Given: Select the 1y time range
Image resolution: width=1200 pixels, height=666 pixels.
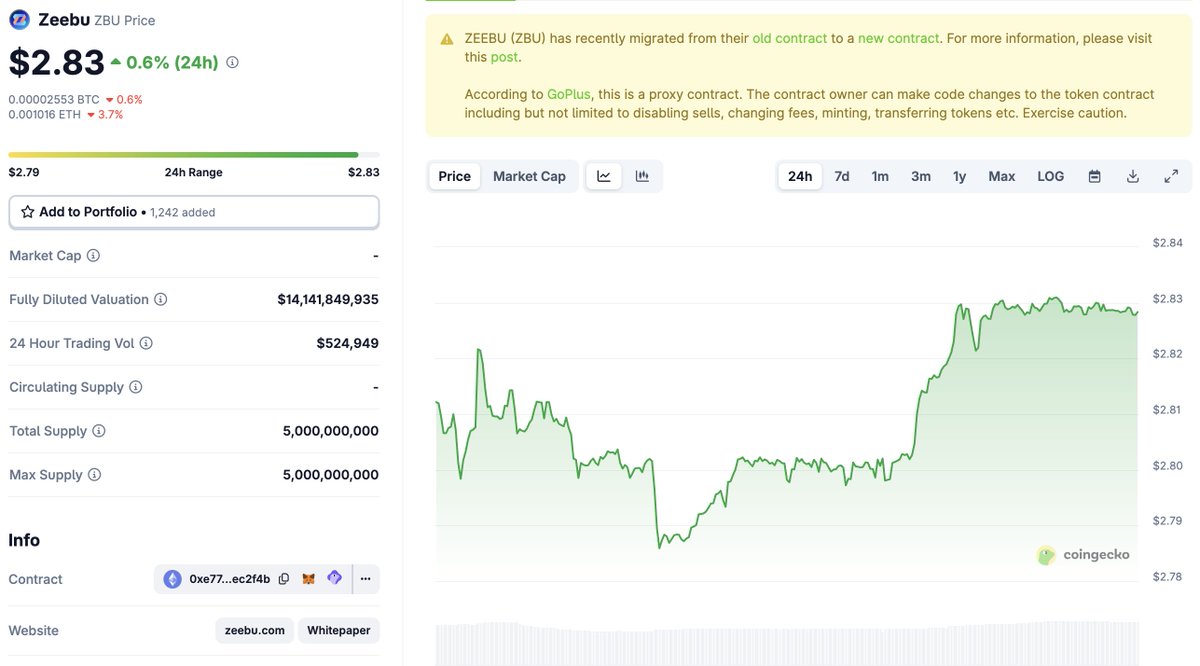Looking at the screenshot, I should (x=960, y=176).
